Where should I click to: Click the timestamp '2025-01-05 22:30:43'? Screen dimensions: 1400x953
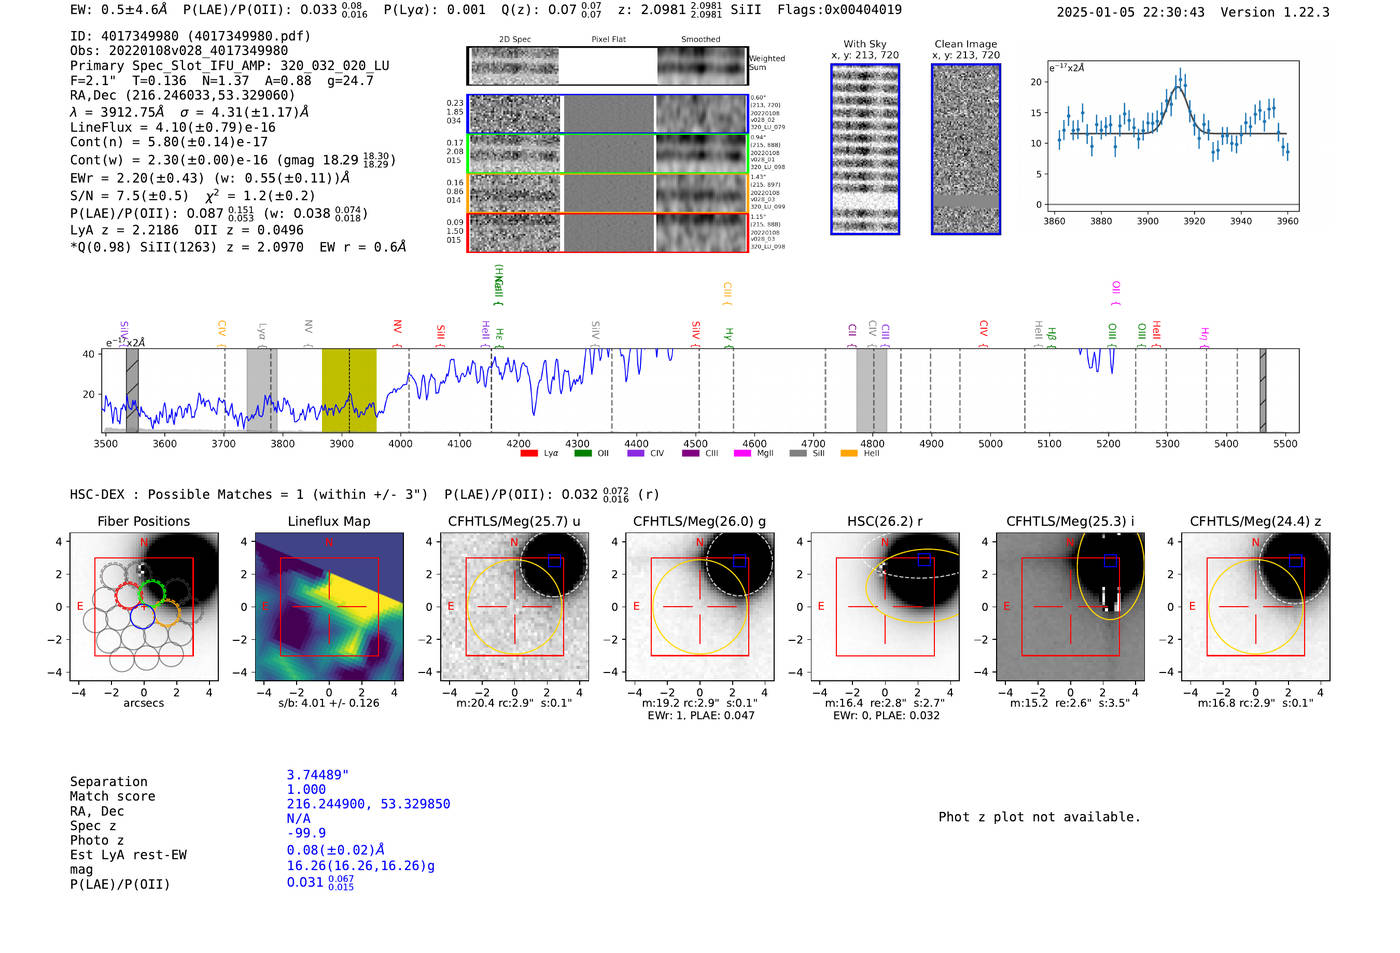click(x=1131, y=12)
